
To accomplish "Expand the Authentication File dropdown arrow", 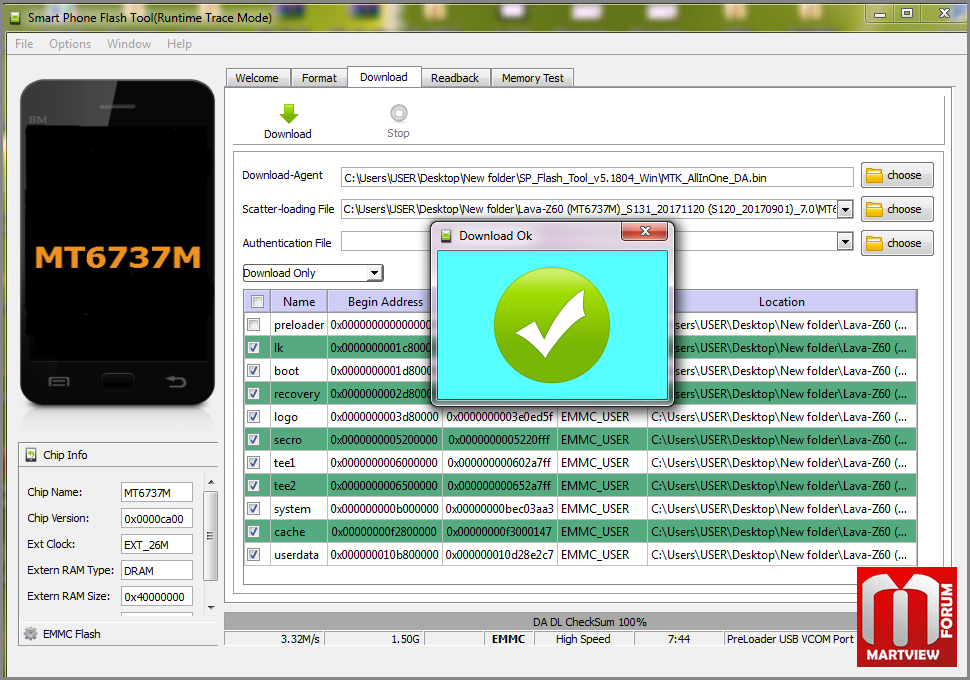I will [x=845, y=241].
